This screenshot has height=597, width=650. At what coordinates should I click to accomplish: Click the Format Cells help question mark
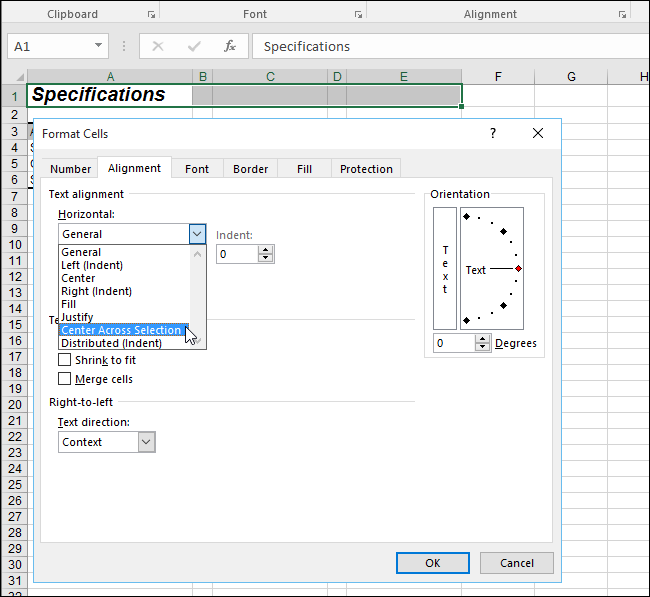492,133
